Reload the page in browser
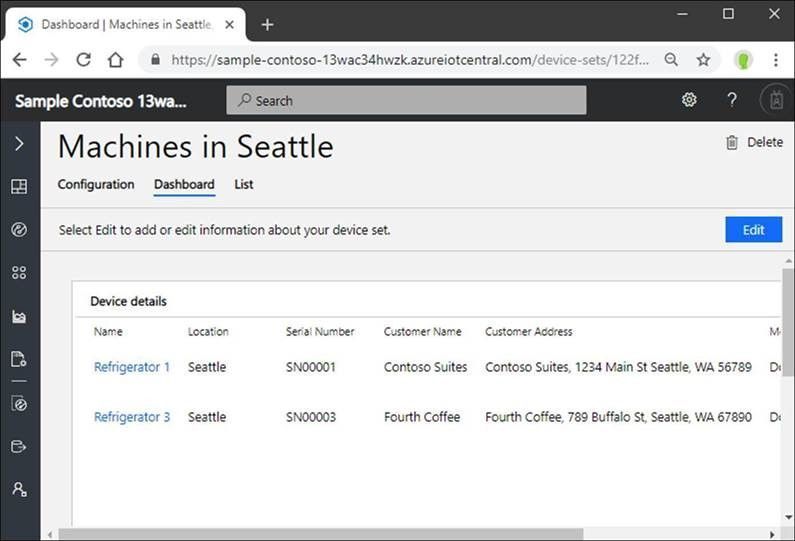 click(84, 60)
